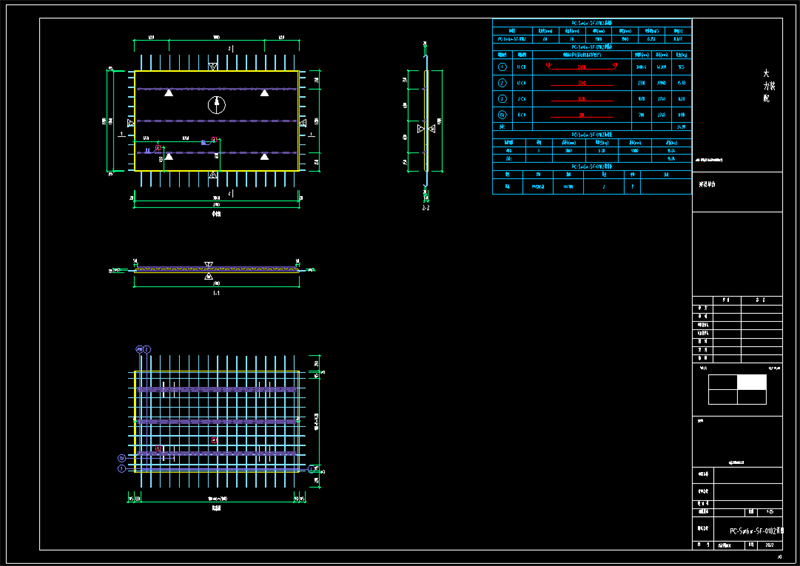The height and width of the screenshot is (566, 800).
Task: Select the upper-right white lifting triangle in top plan
Action: click(x=264, y=92)
